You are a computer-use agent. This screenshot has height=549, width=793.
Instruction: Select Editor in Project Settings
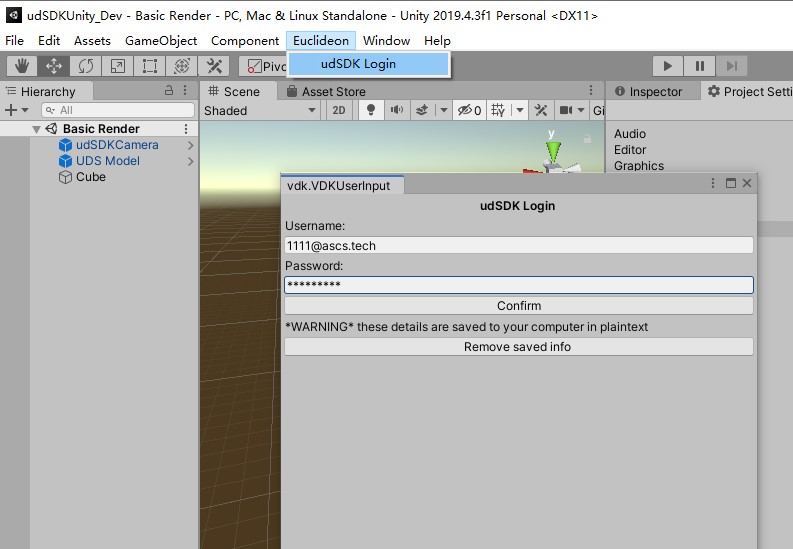pyautogui.click(x=630, y=150)
